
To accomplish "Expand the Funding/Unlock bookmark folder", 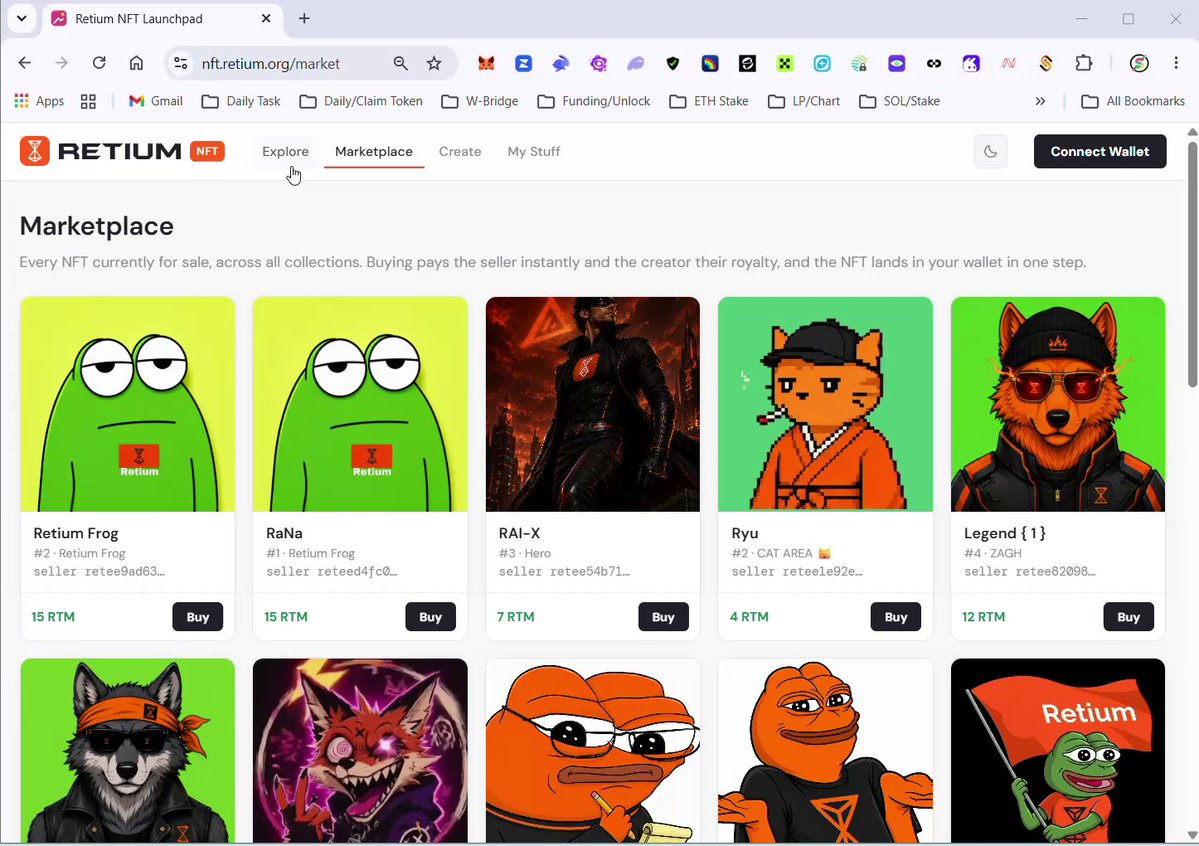I will [594, 101].
